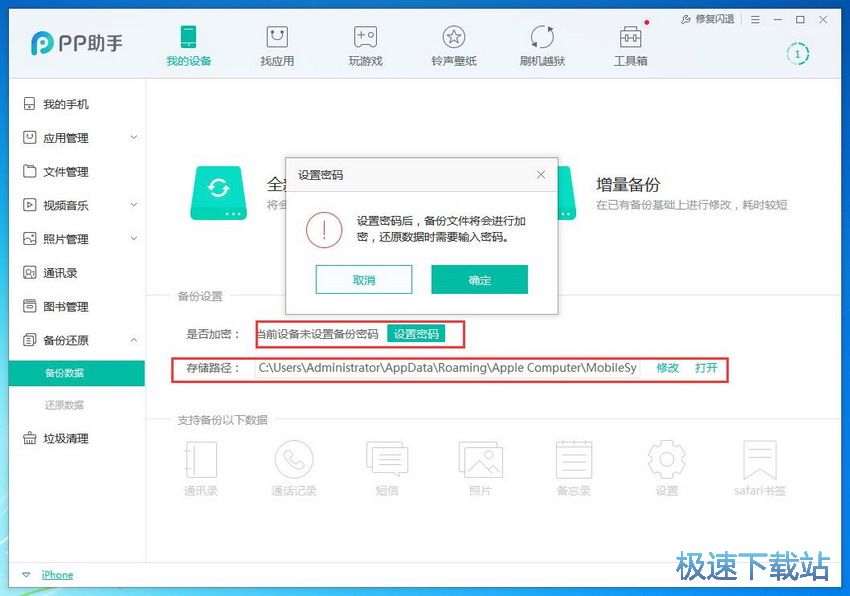The height and width of the screenshot is (596, 850).
Task: Click the 我的手机 phone icon
Action: (29, 104)
